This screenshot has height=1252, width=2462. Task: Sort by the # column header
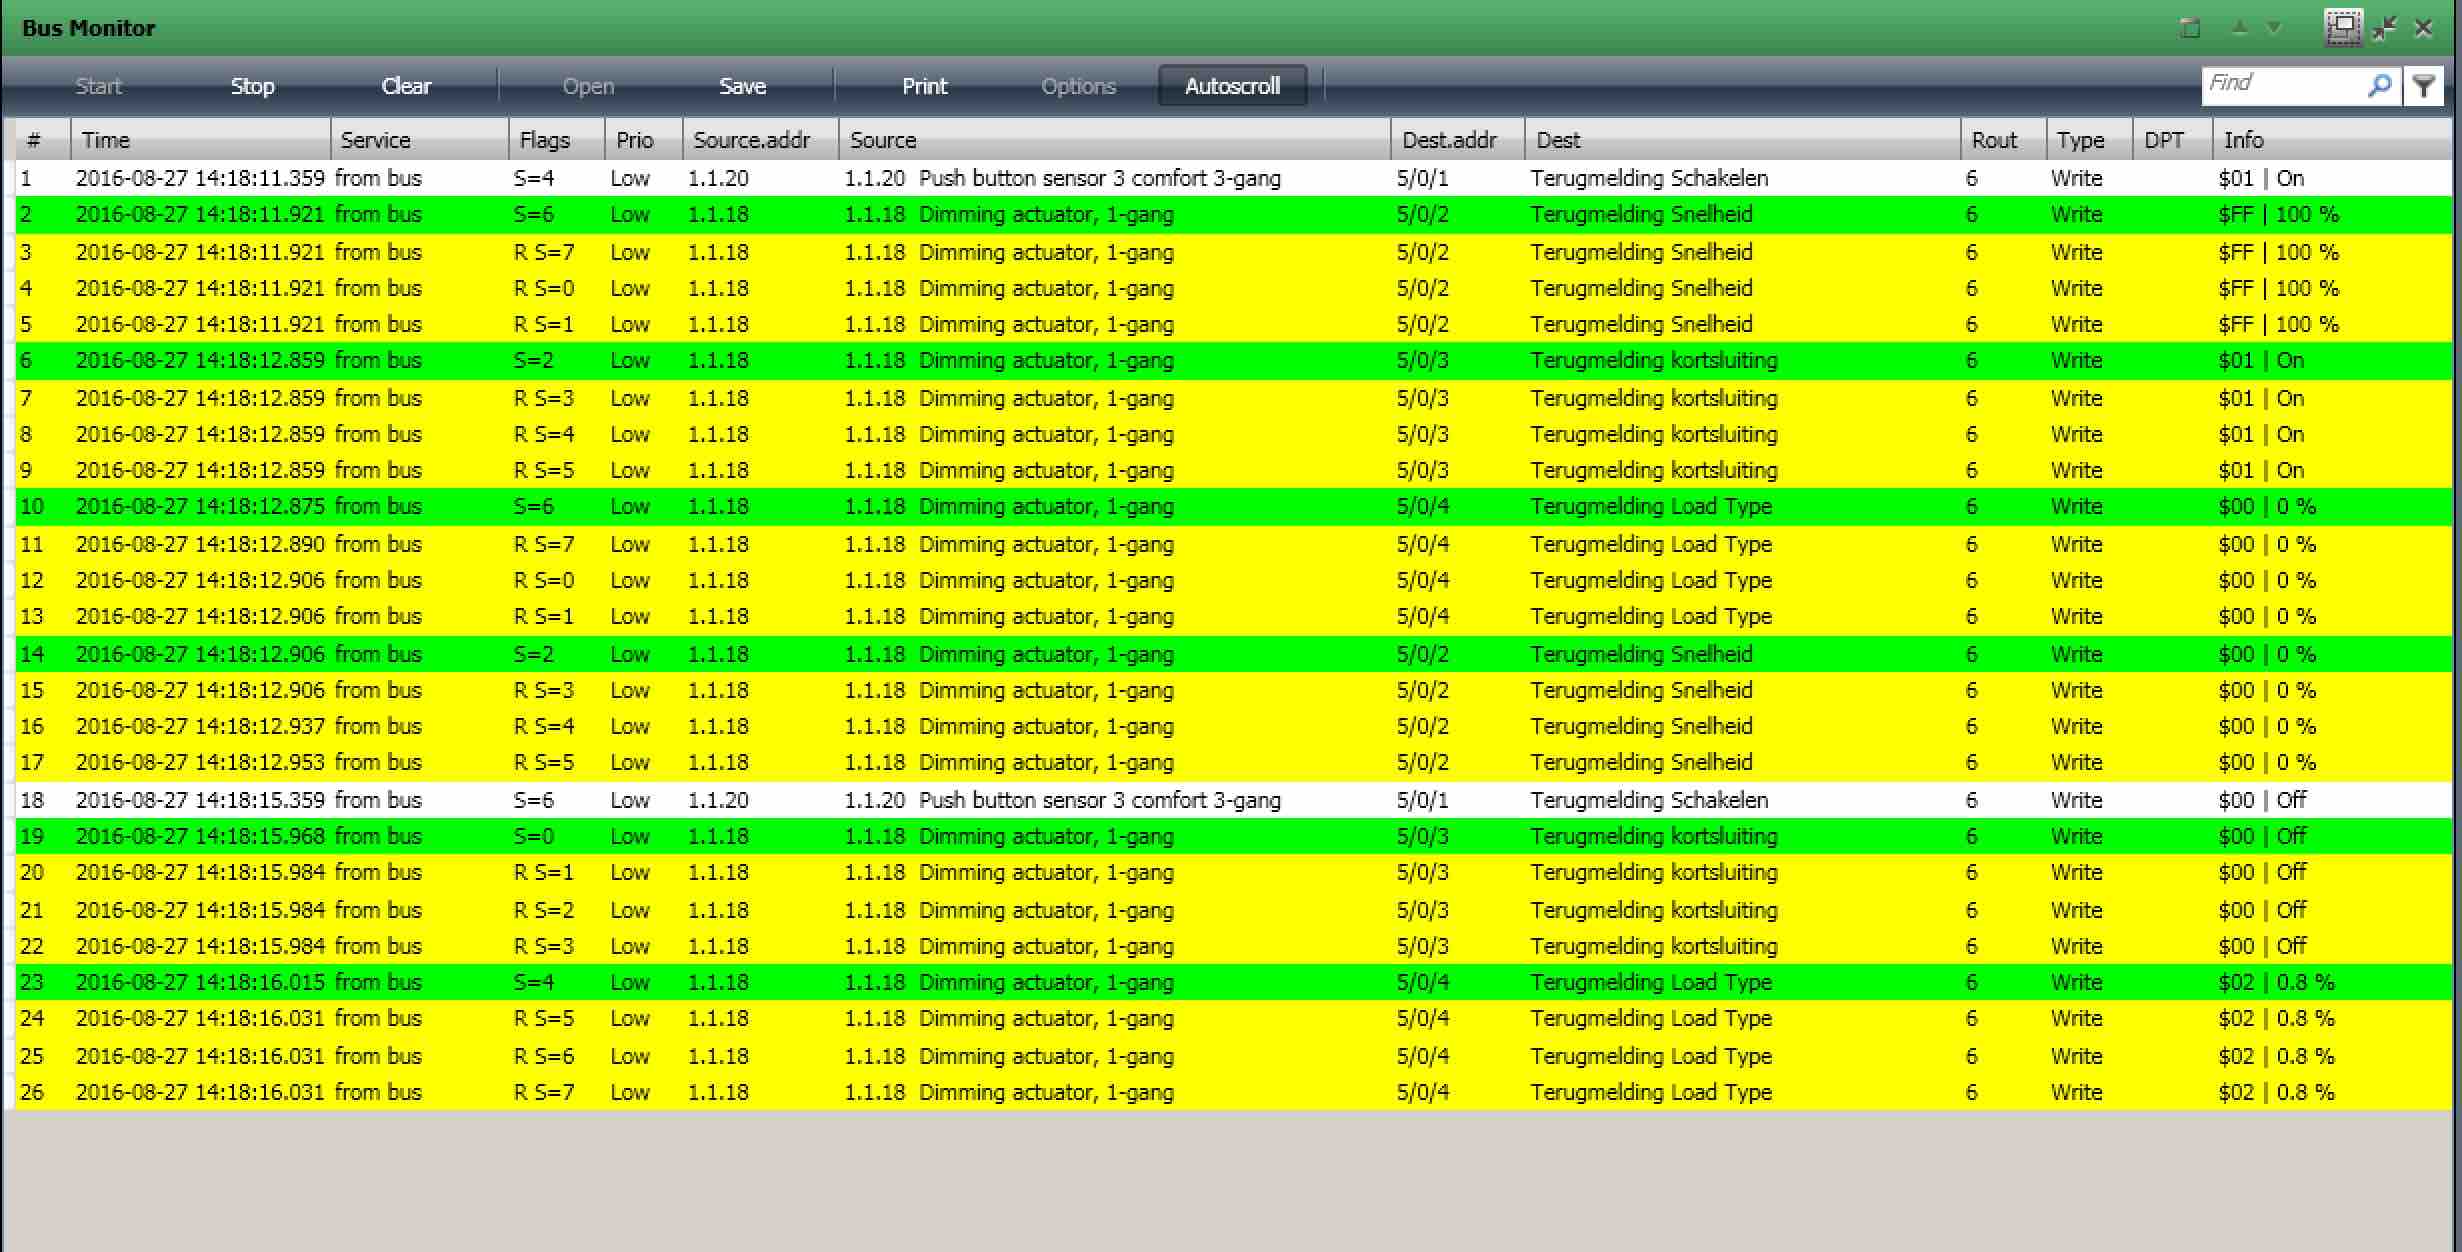pyautogui.click(x=41, y=140)
